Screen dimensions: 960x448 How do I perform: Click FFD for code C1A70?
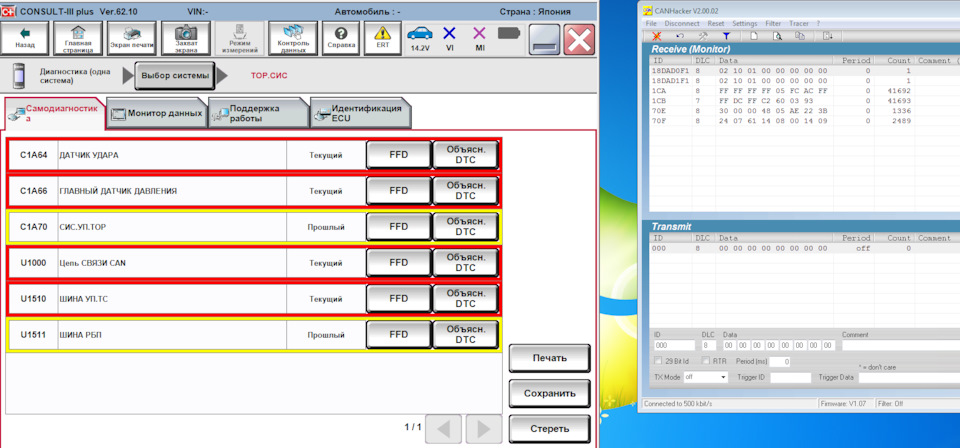[x=399, y=227]
